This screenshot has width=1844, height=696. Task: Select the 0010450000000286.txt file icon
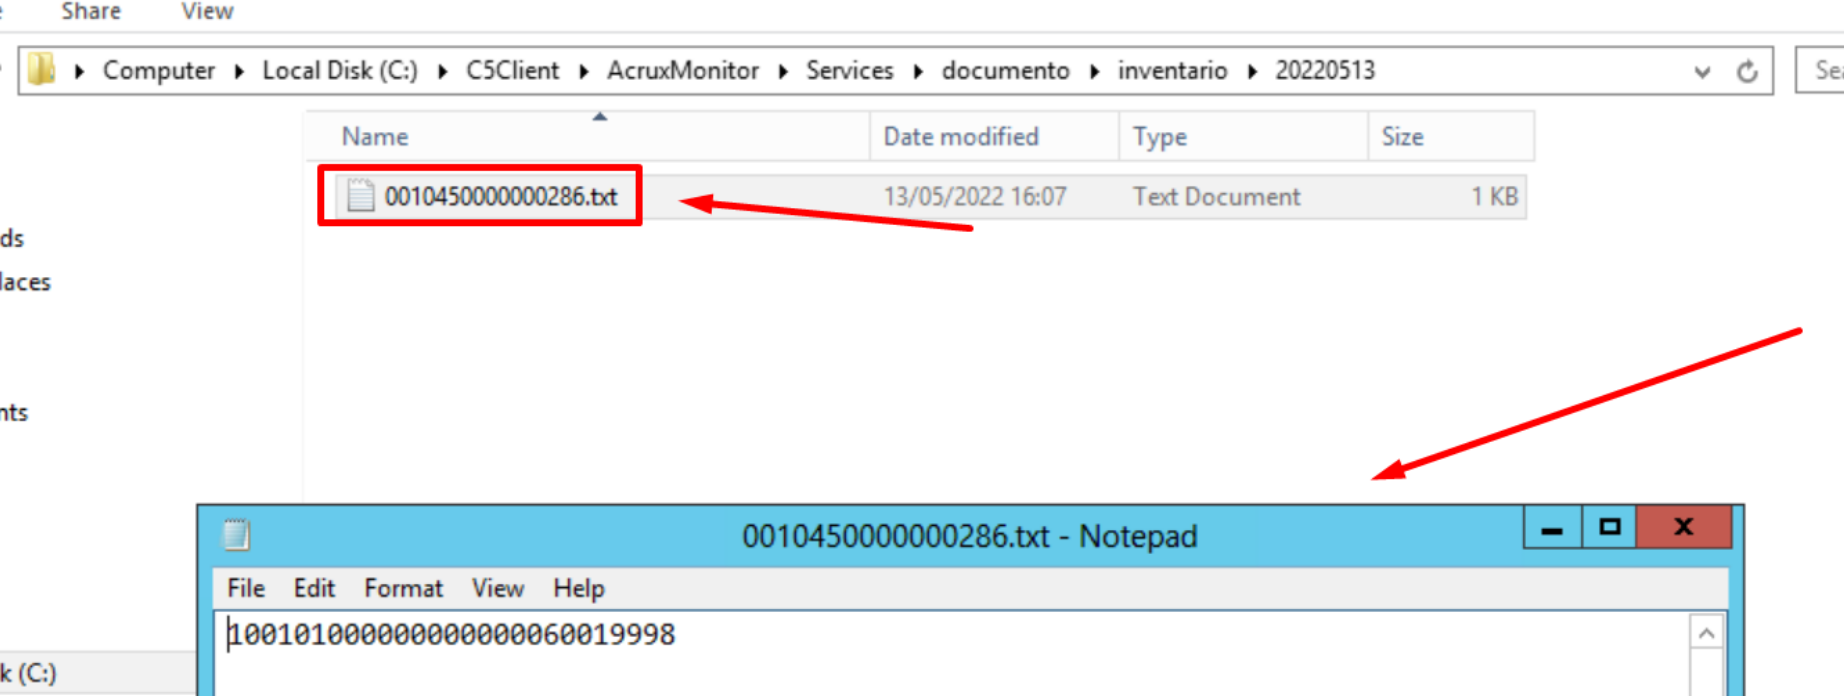coord(360,195)
